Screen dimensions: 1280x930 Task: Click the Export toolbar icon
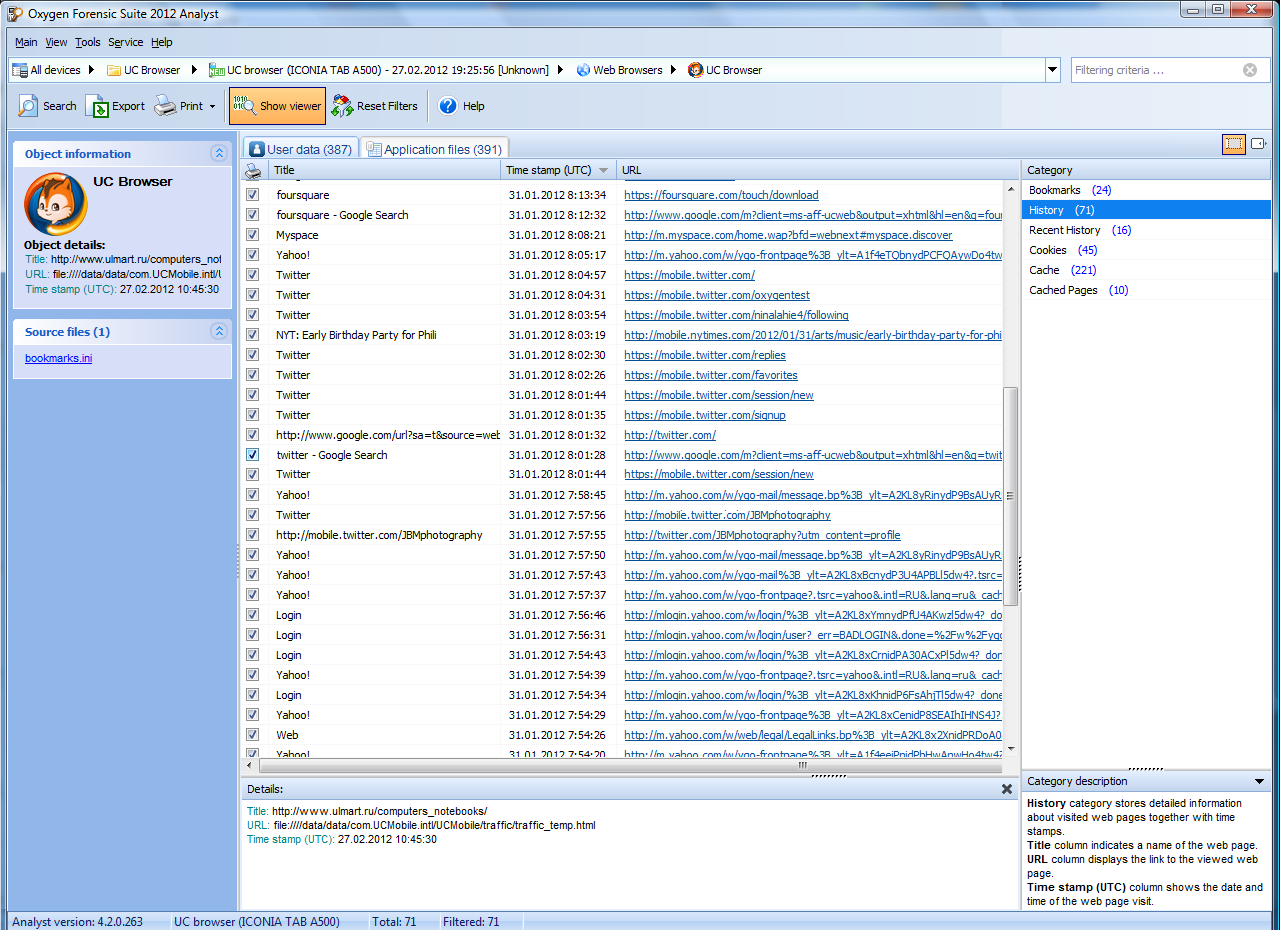97,106
